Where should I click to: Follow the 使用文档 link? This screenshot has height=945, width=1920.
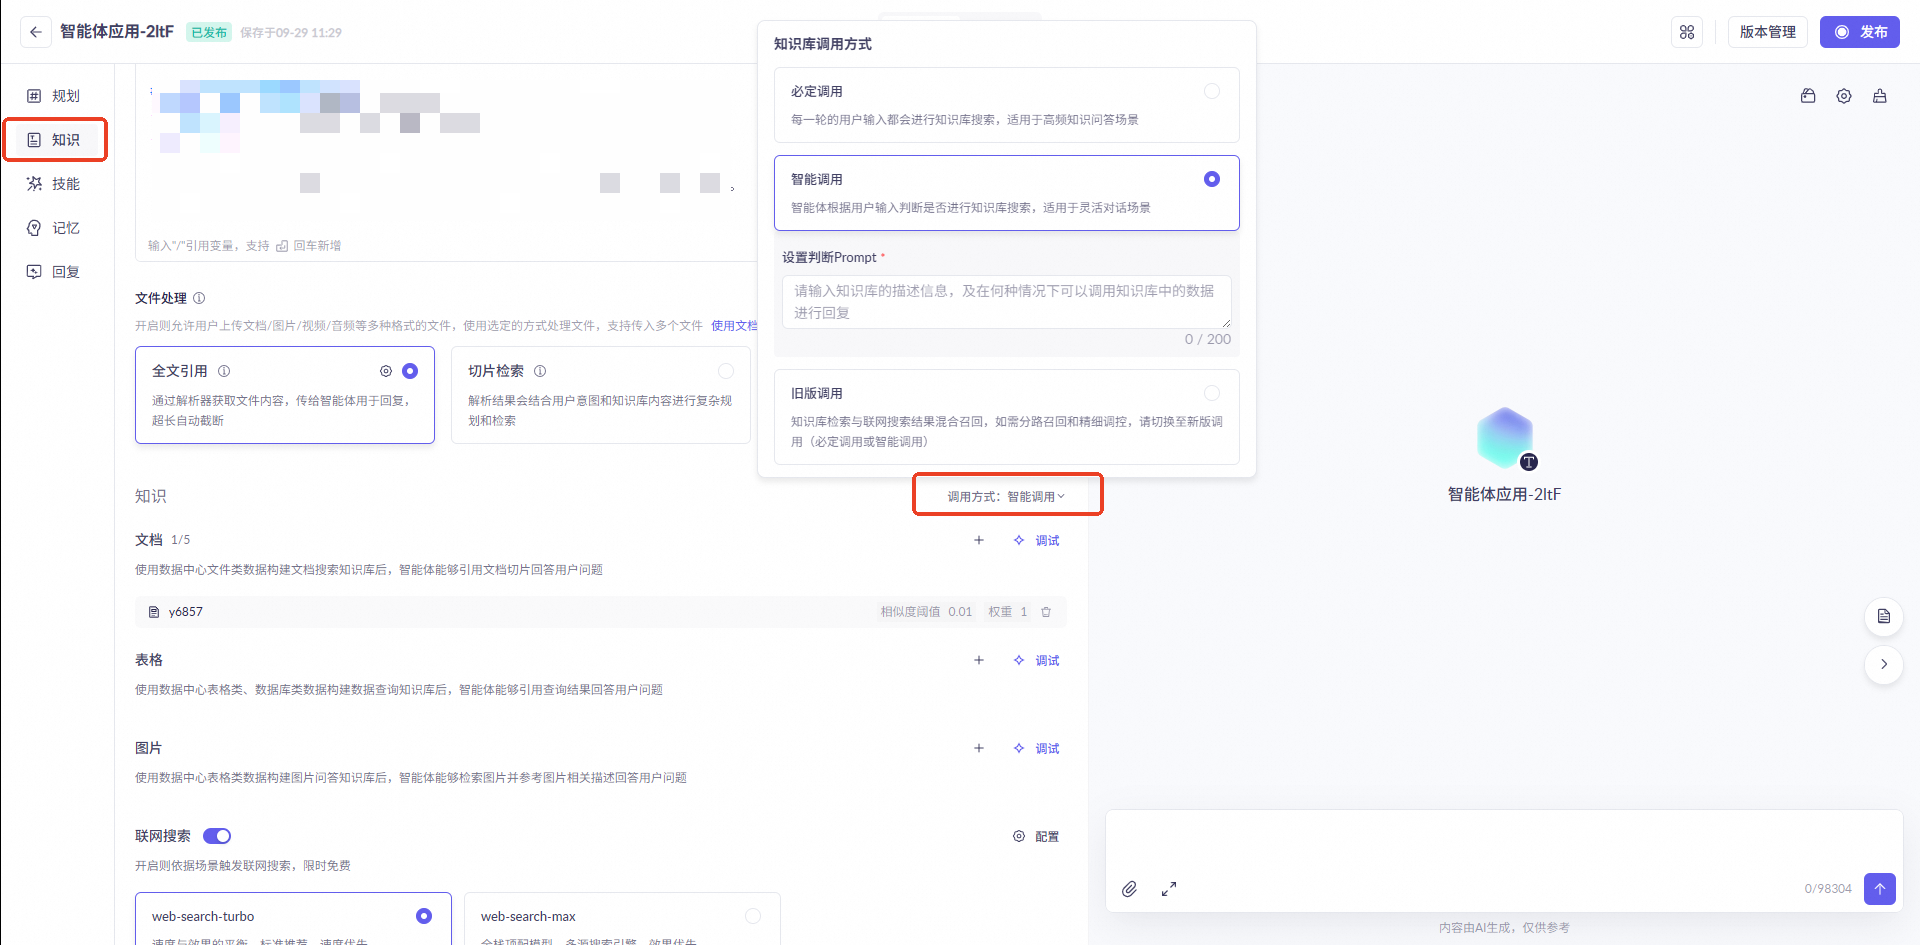tap(734, 326)
